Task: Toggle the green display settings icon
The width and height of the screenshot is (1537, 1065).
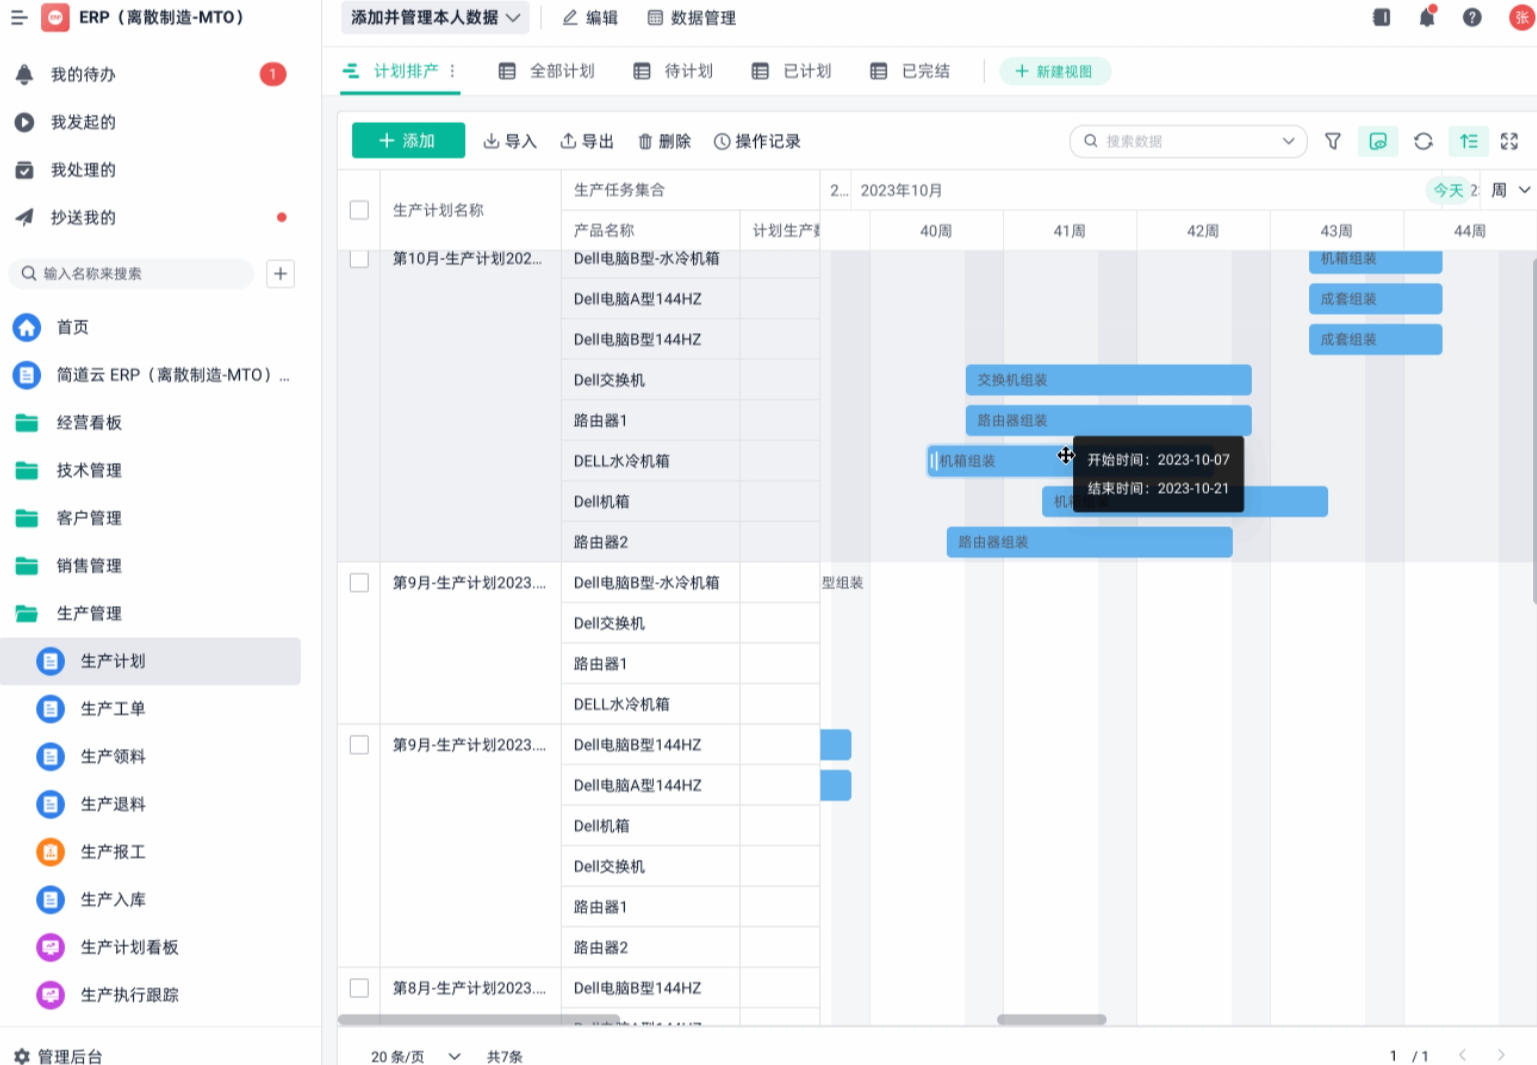Action: click(x=1378, y=141)
